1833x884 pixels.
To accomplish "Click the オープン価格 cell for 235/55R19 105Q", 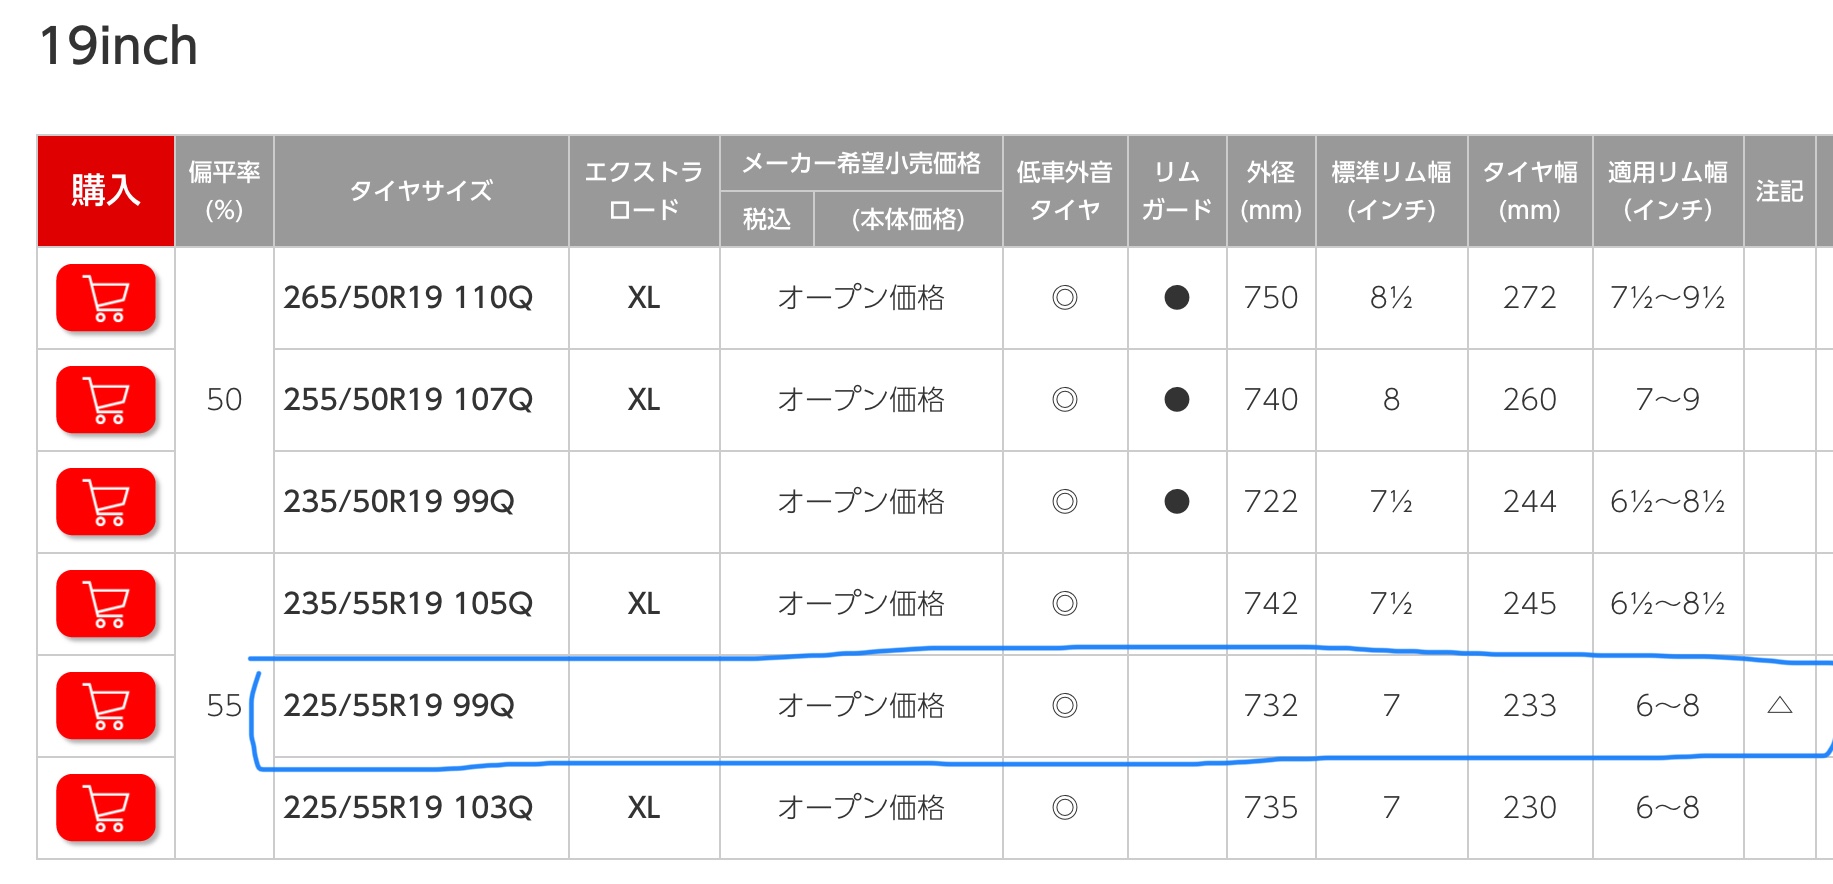I will coord(861,604).
